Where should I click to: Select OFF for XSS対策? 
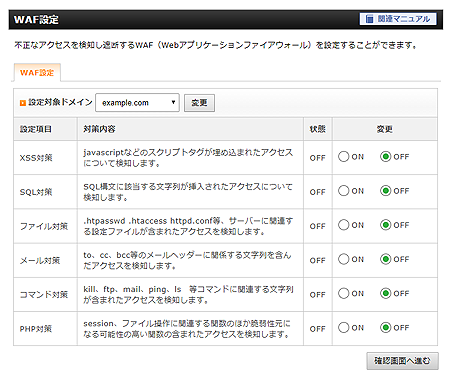pos(385,157)
